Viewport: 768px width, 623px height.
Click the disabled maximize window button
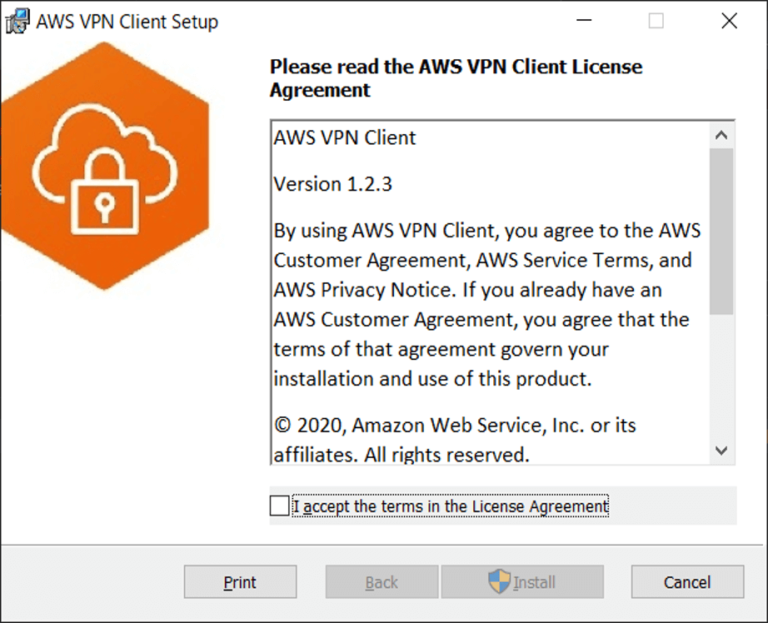pyautogui.click(x=656, y=21)
